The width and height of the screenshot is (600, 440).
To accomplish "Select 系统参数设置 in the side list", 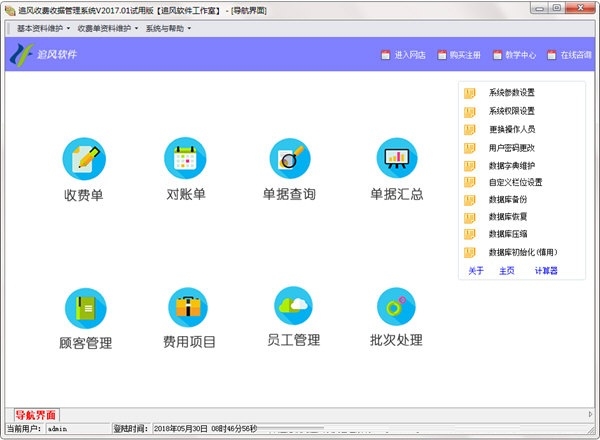I will (511, 93).
